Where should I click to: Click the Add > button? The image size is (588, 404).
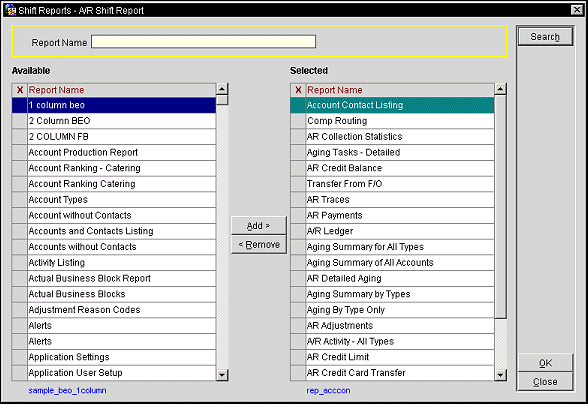[x=259, y=225]
